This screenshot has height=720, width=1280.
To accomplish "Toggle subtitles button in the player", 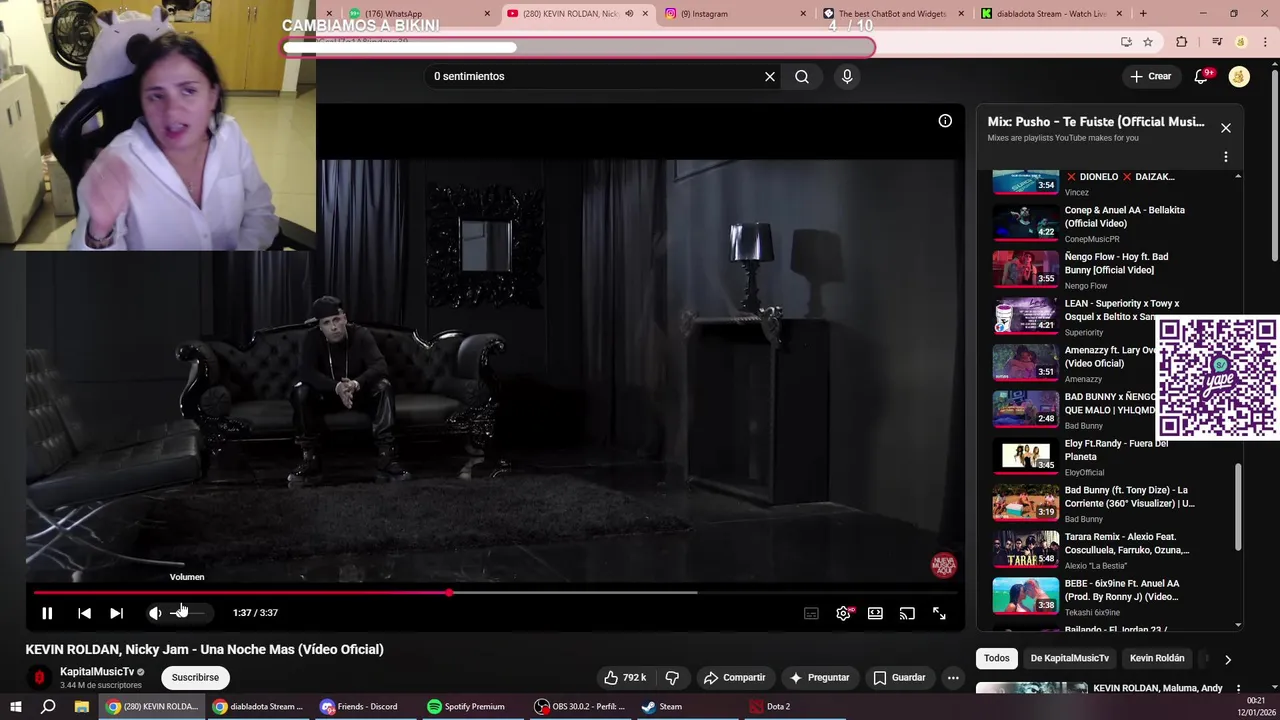I will (x=811, y=613).
